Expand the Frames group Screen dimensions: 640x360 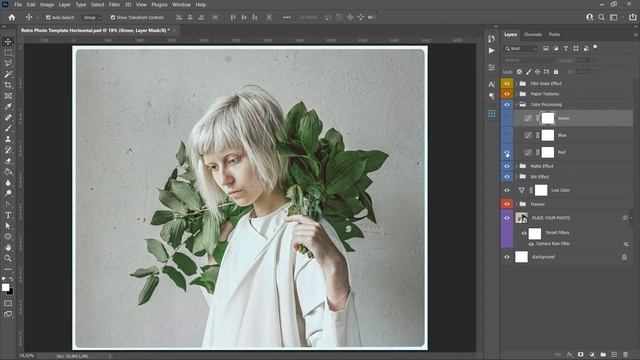pyautogui.click(x=516, y=204)
